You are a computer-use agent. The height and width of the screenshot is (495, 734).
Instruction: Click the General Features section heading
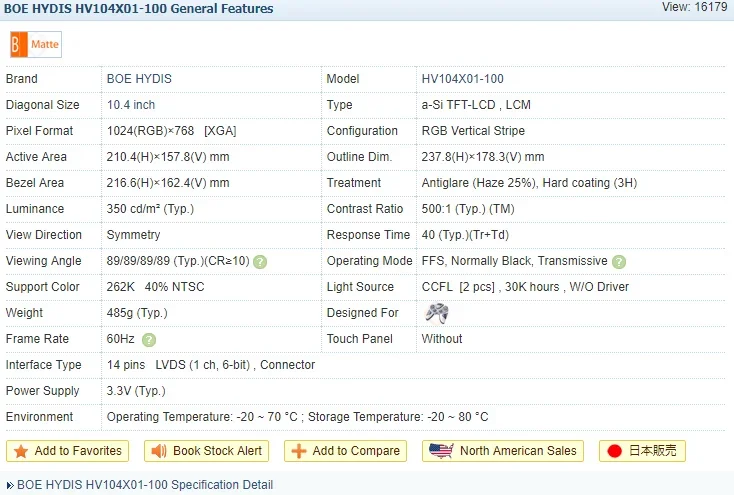tap(139, 8)
